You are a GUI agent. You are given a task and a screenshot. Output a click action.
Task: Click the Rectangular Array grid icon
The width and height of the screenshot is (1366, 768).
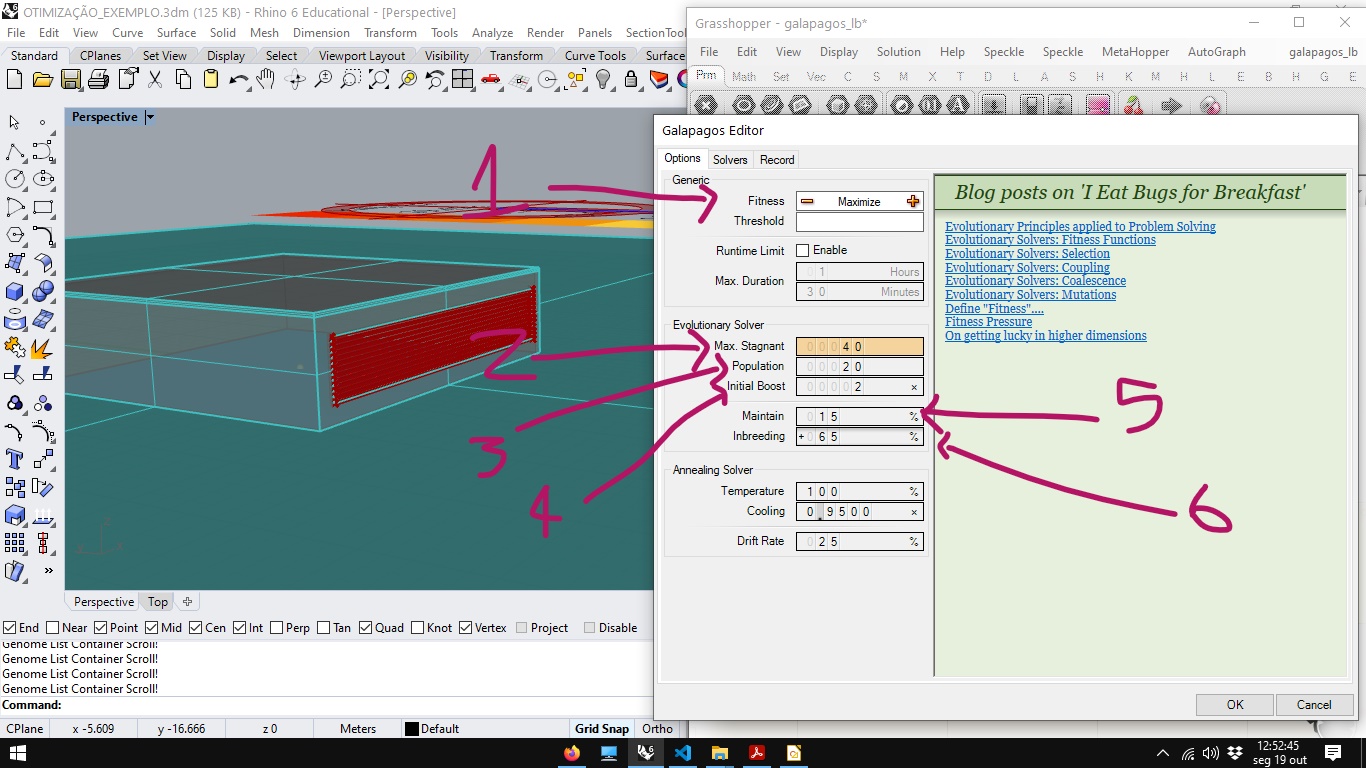15,543
